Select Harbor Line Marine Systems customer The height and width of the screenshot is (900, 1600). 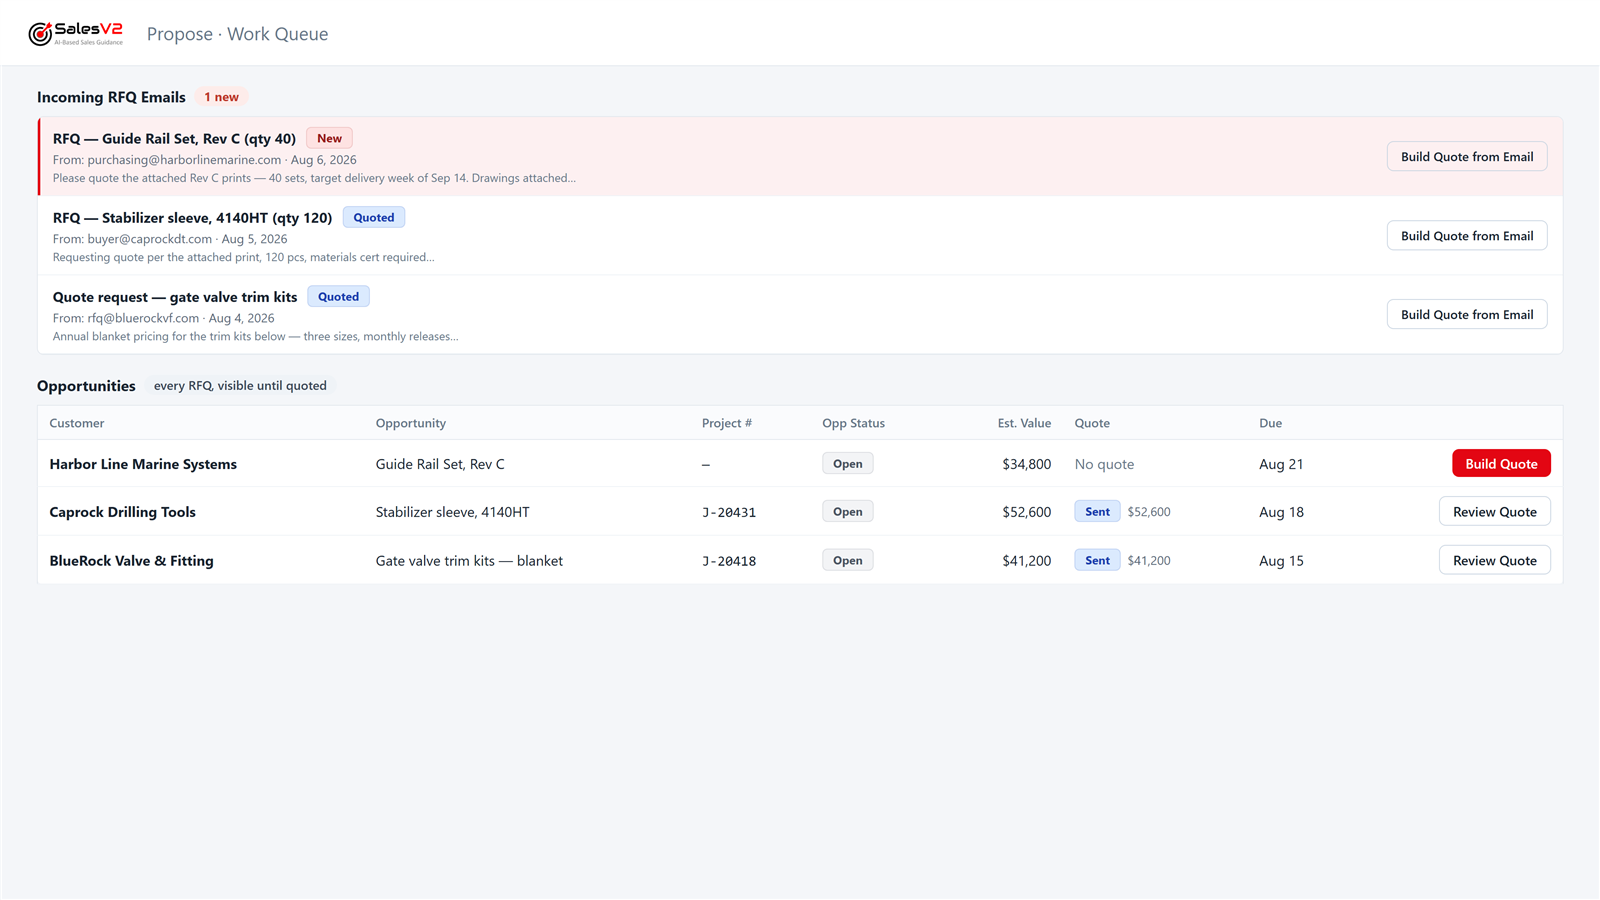[143, 464]
